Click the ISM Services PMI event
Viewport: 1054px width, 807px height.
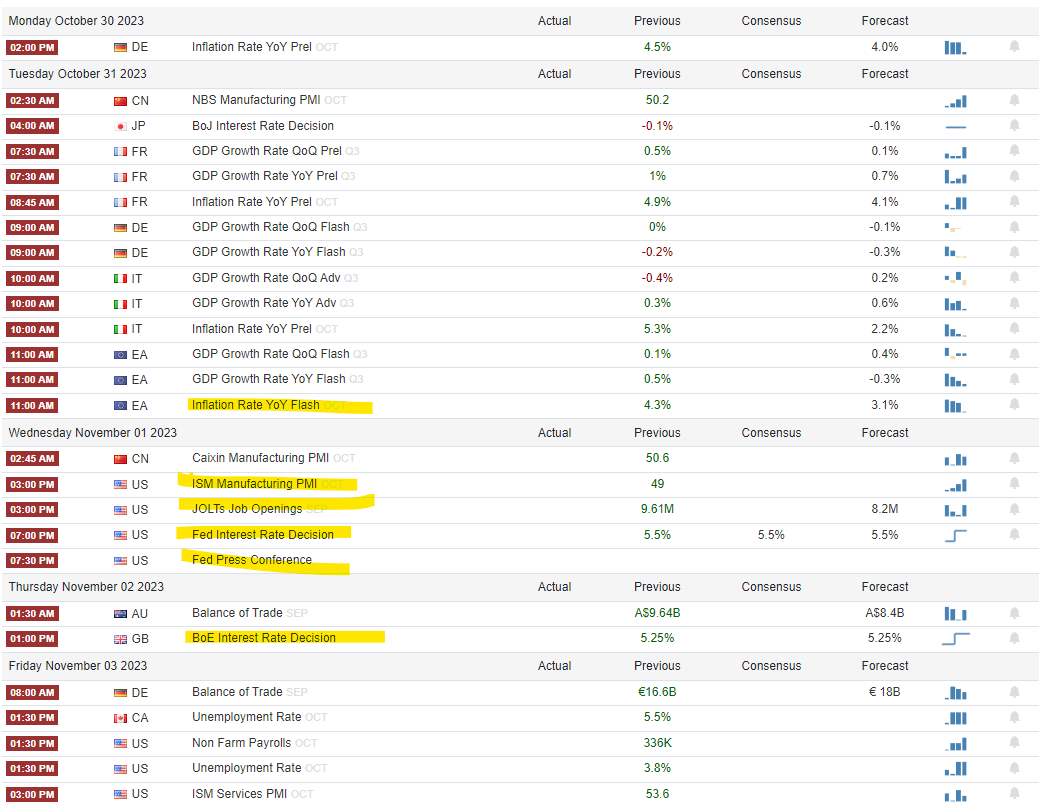[x=239, y=794]
